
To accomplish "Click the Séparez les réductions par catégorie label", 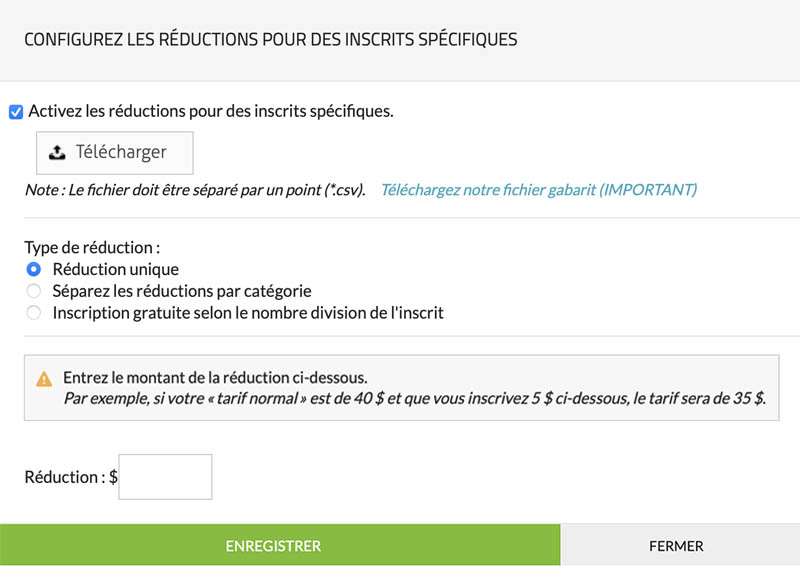I will click(x=182, y=291).
